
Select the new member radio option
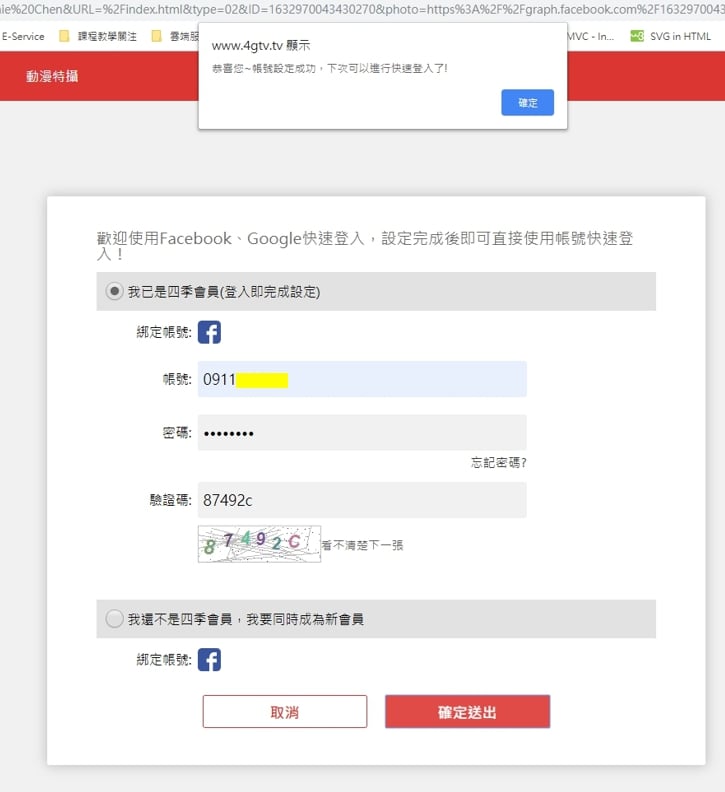(115, 619)
